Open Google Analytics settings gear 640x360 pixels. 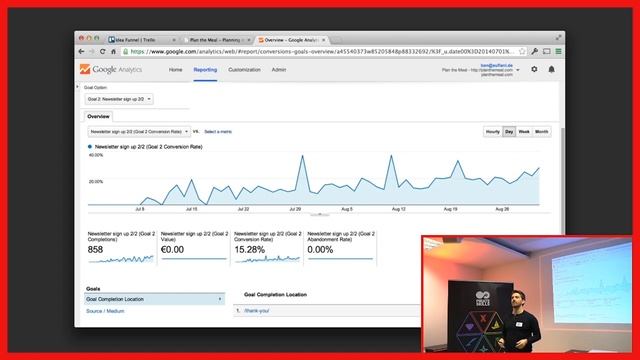534,69
